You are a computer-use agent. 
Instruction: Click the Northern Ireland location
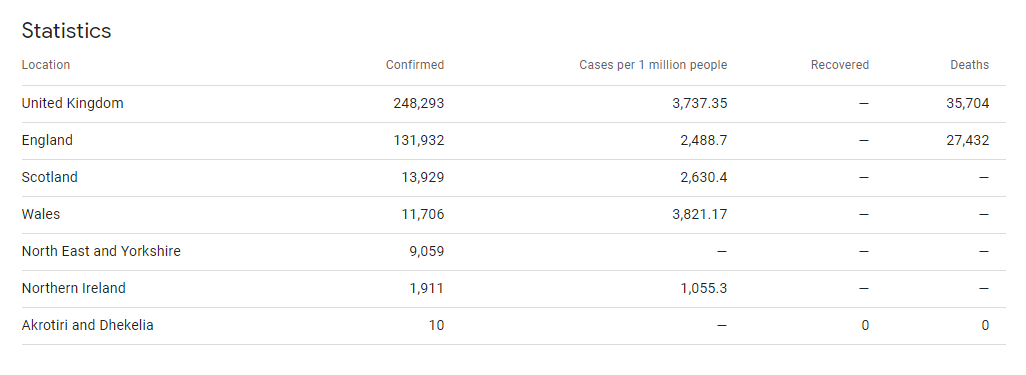pos(73,288)
